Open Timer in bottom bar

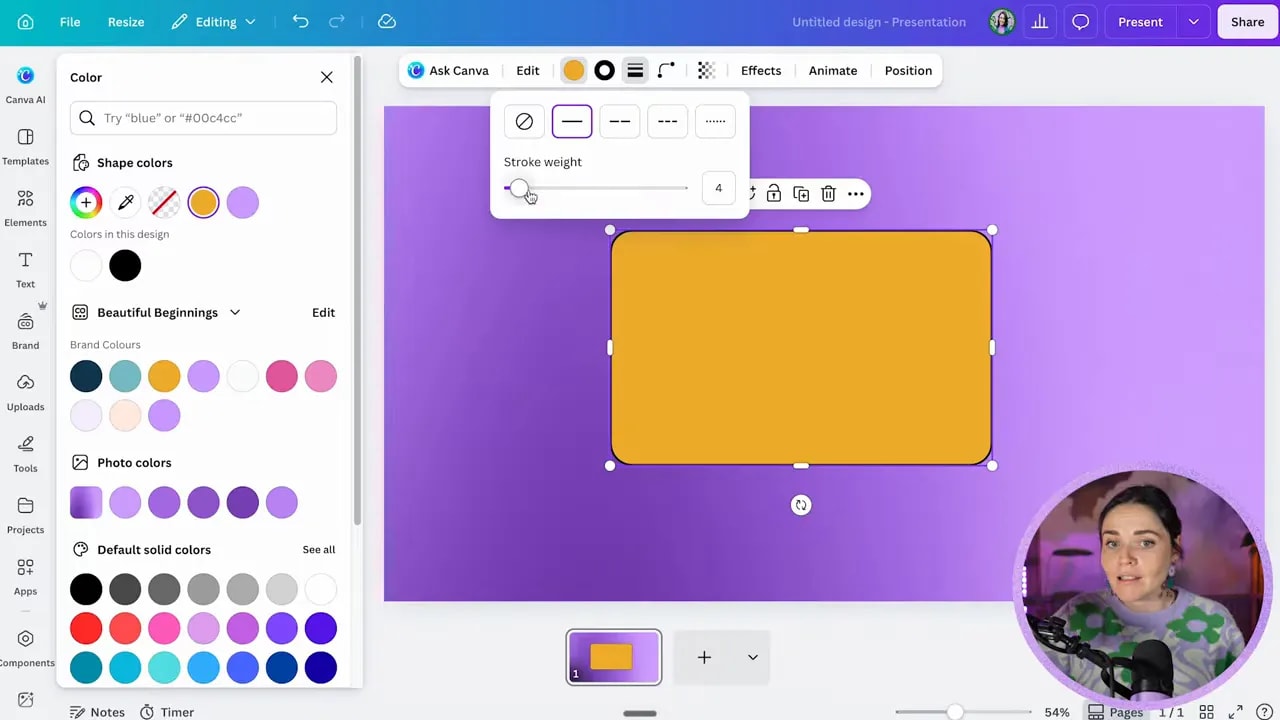pyautogui.click(x=166, y=712)
